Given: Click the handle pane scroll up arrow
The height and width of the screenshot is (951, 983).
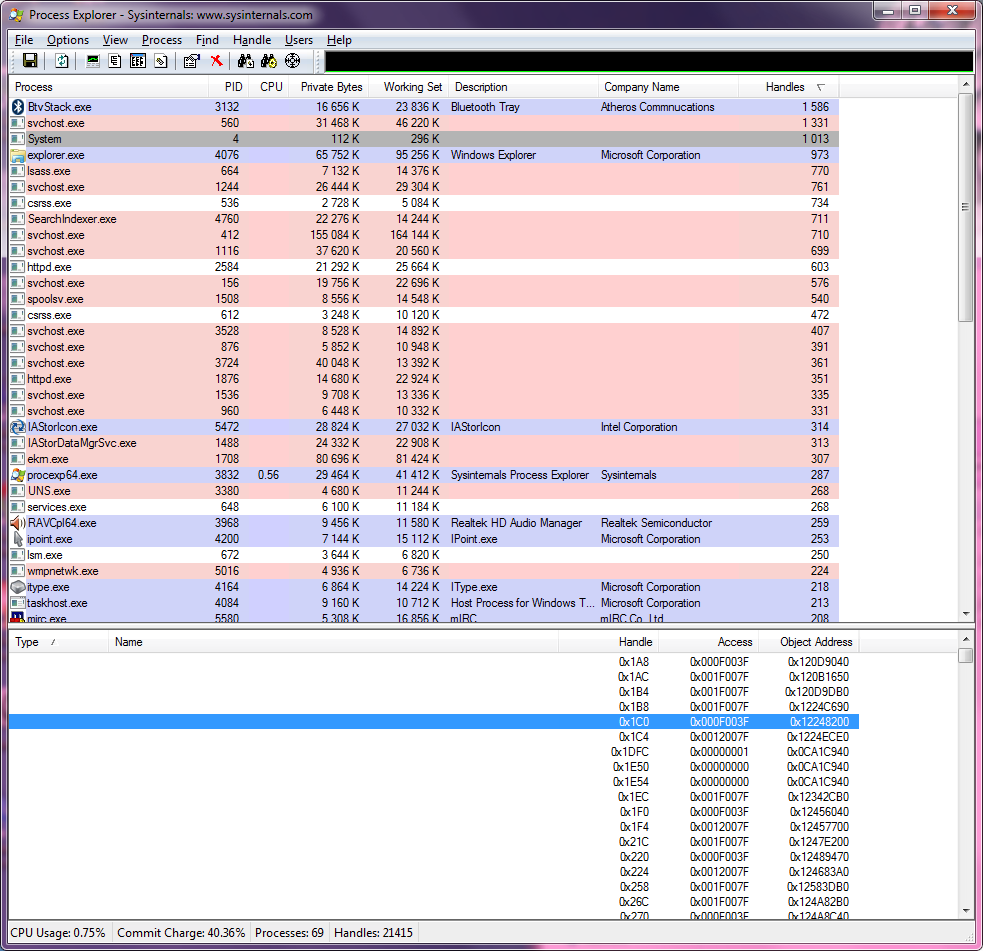Looking at the screenshot, I should [965, 639].
